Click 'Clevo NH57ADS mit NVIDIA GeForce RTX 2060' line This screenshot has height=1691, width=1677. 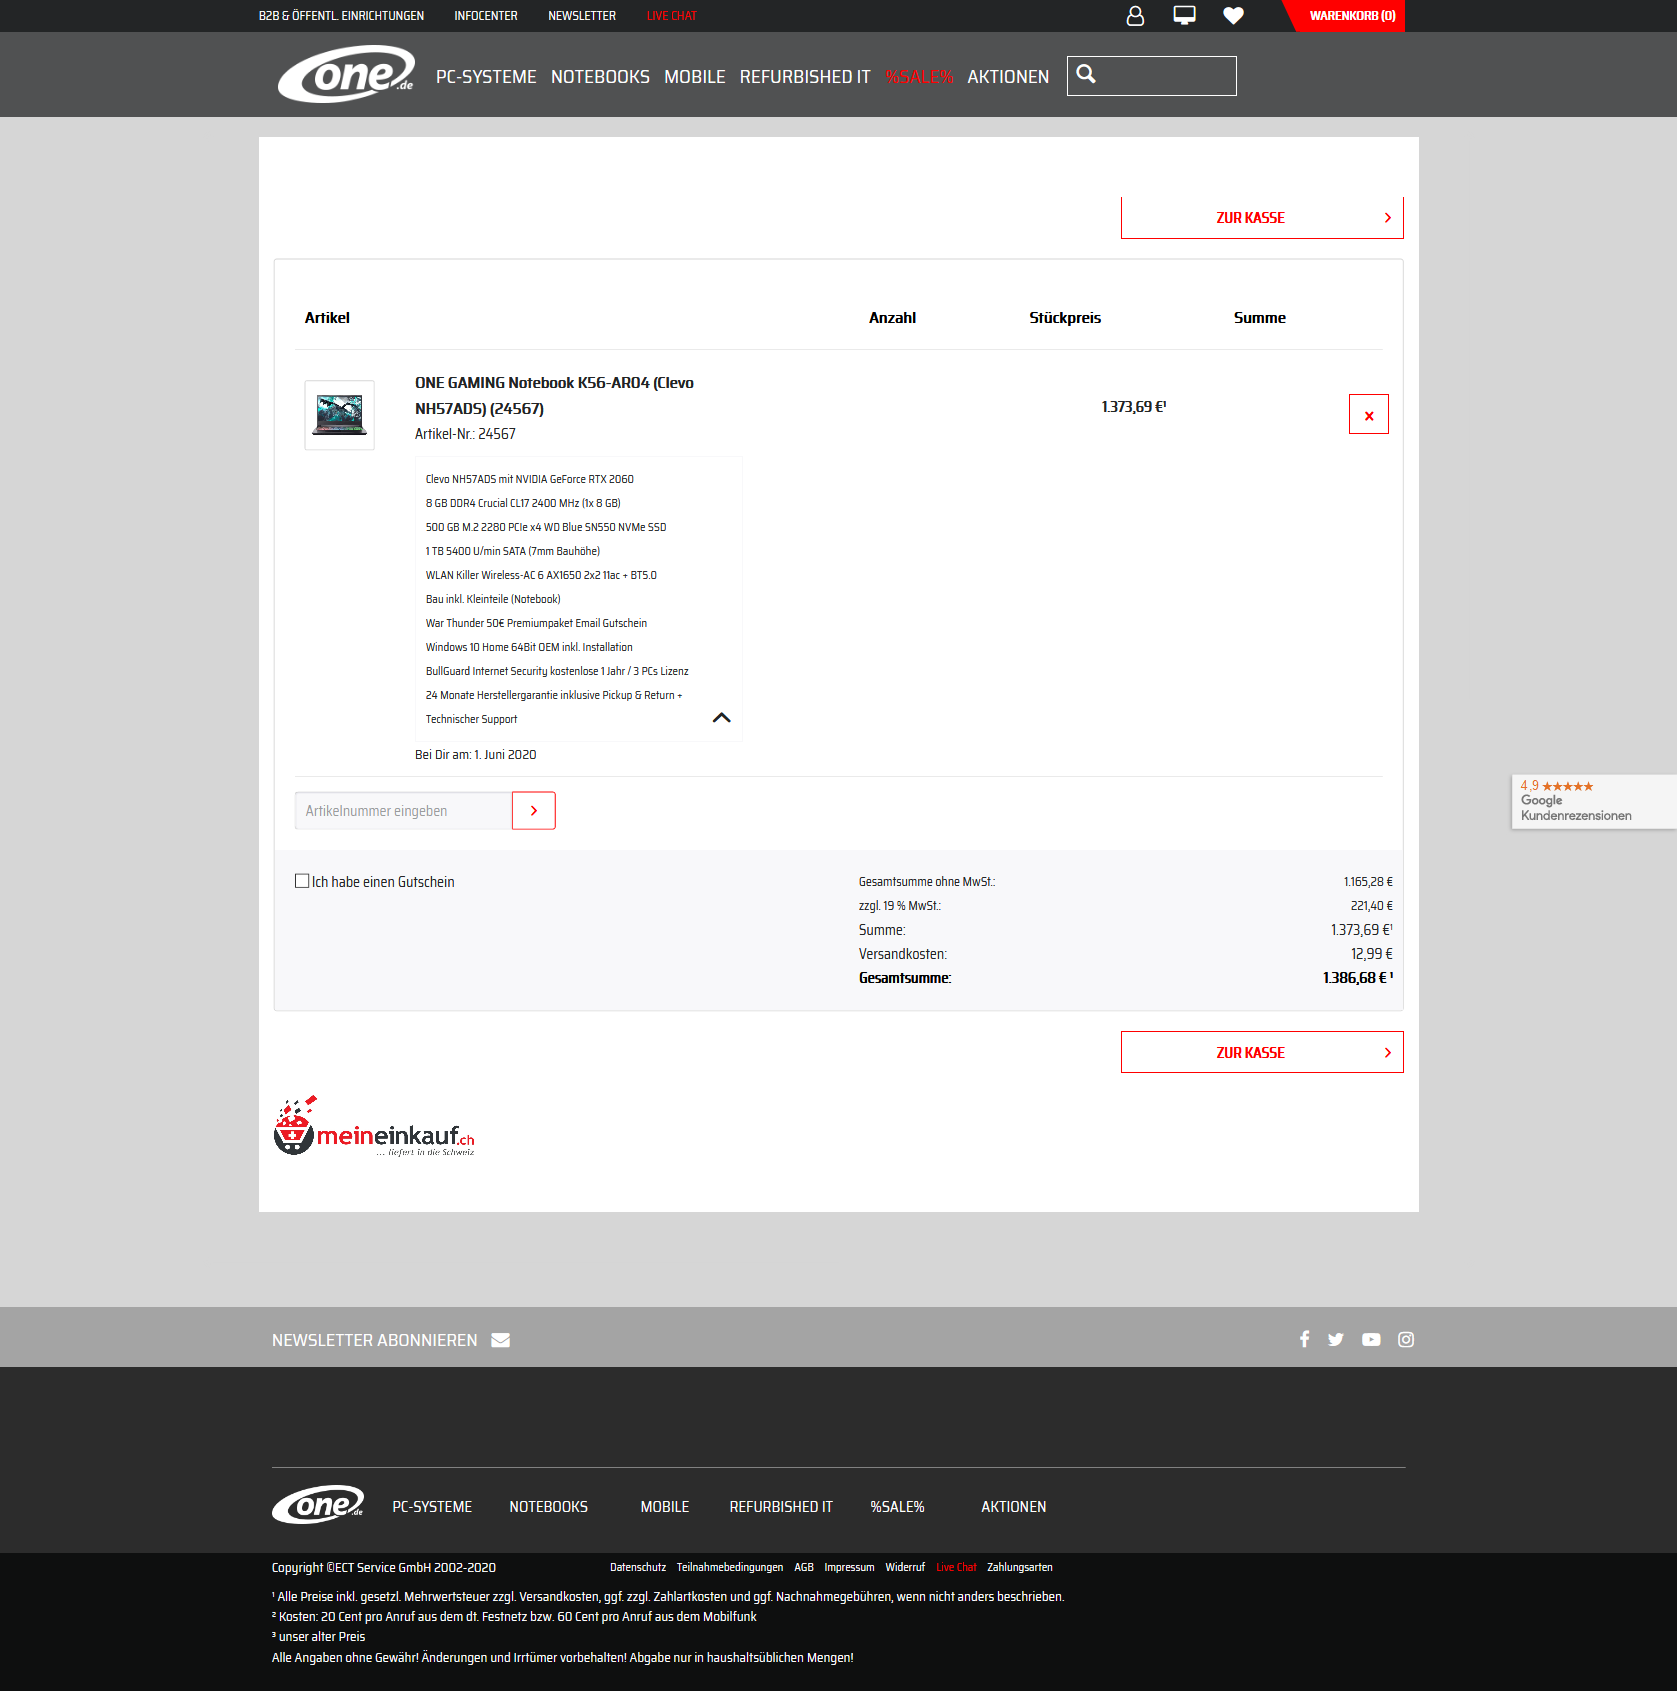[x=530, y=479]
